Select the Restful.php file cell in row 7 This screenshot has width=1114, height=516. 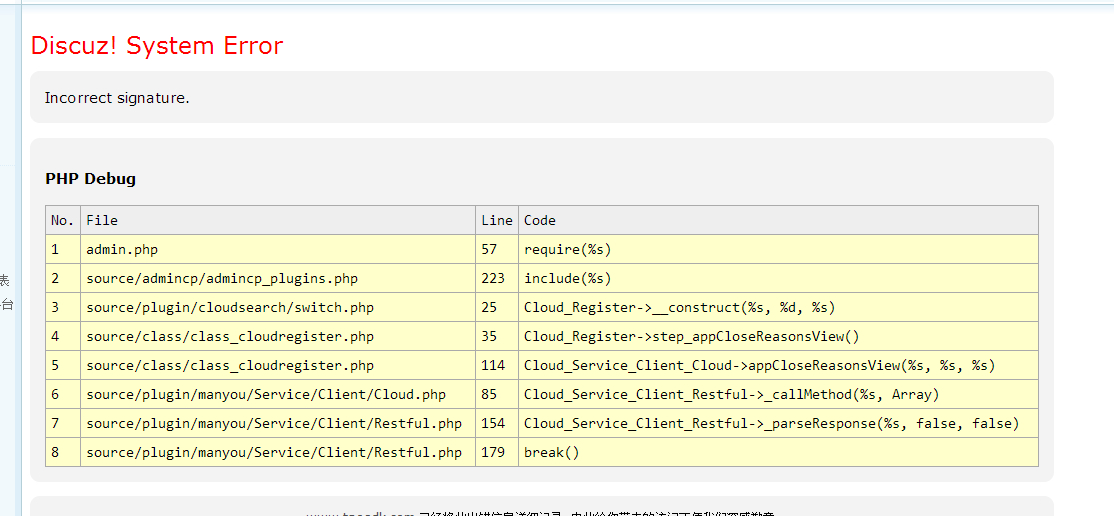[x=278, y=424]
